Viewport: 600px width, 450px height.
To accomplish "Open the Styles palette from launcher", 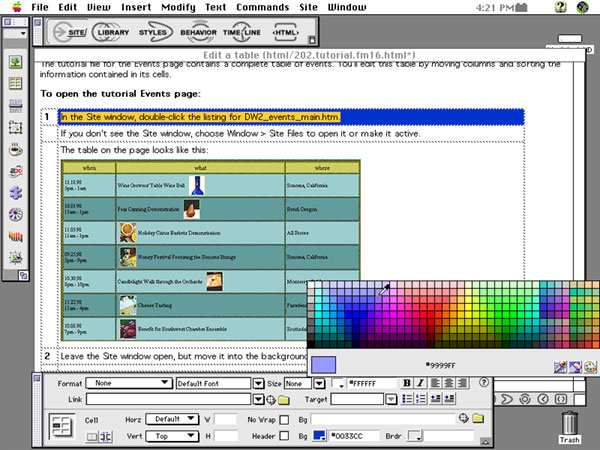I will pyautogui.click(x=155, y=33).
